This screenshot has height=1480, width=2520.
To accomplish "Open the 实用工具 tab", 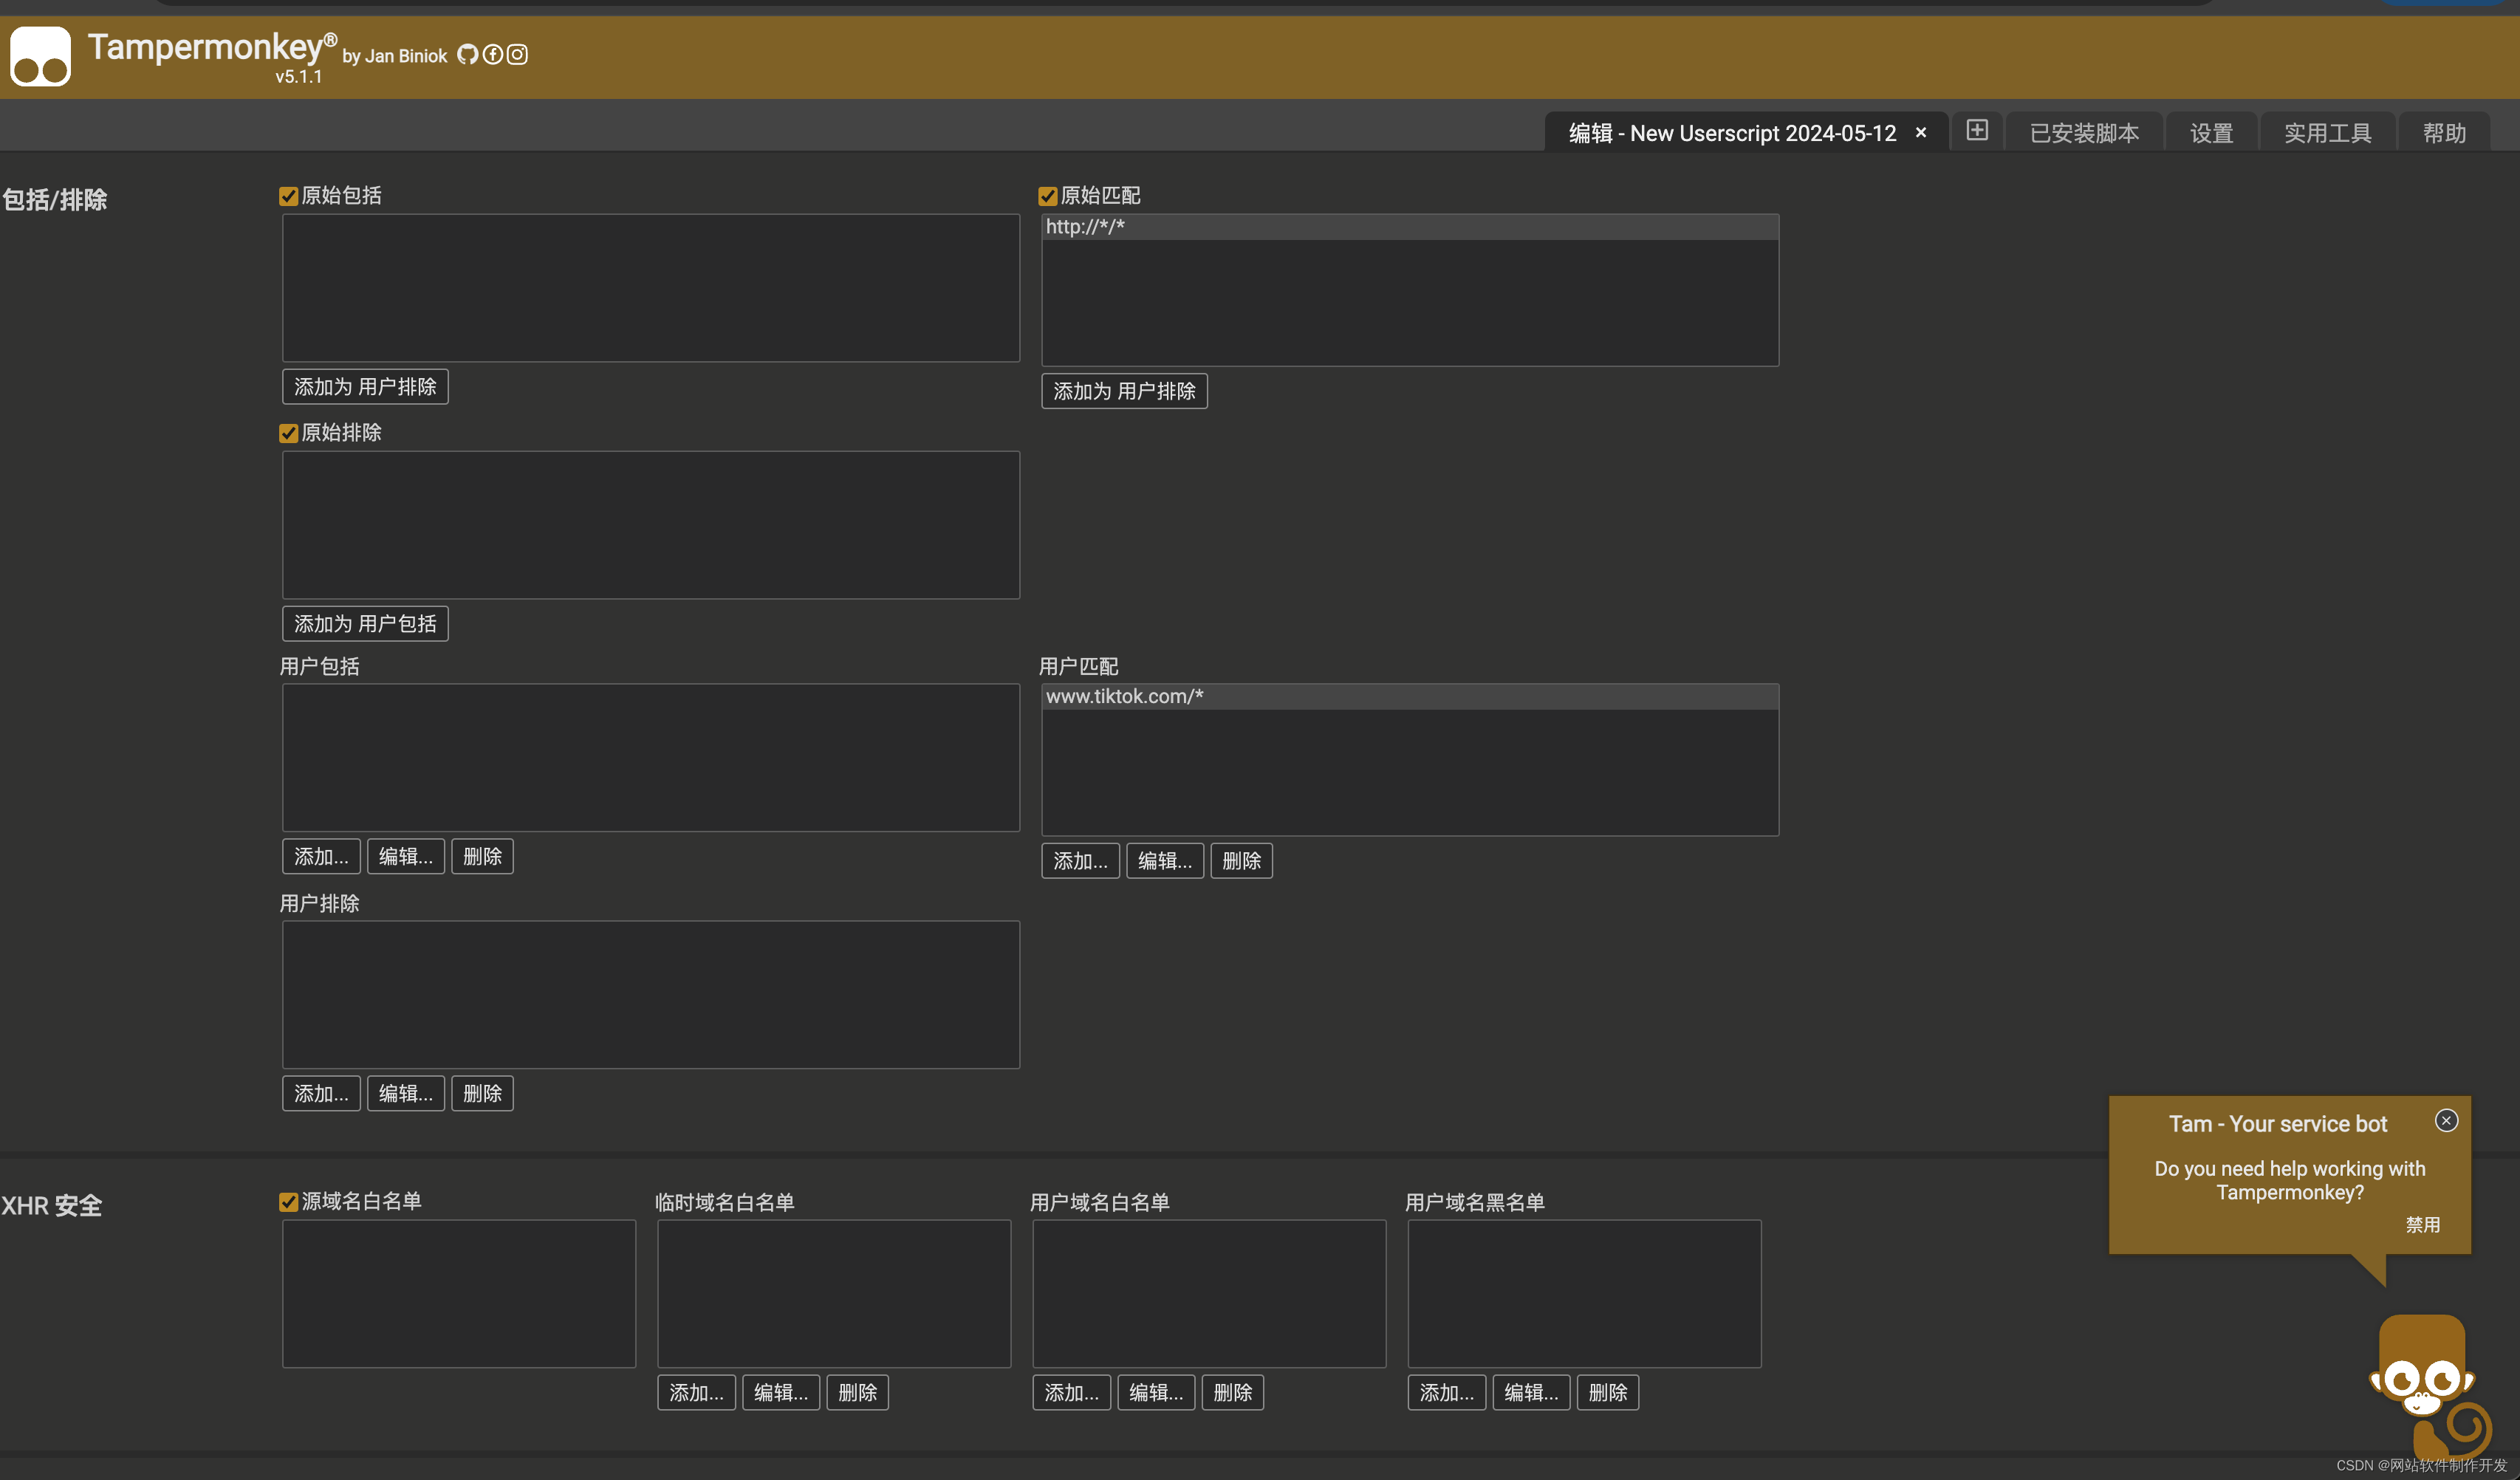I will (2327, 133).
